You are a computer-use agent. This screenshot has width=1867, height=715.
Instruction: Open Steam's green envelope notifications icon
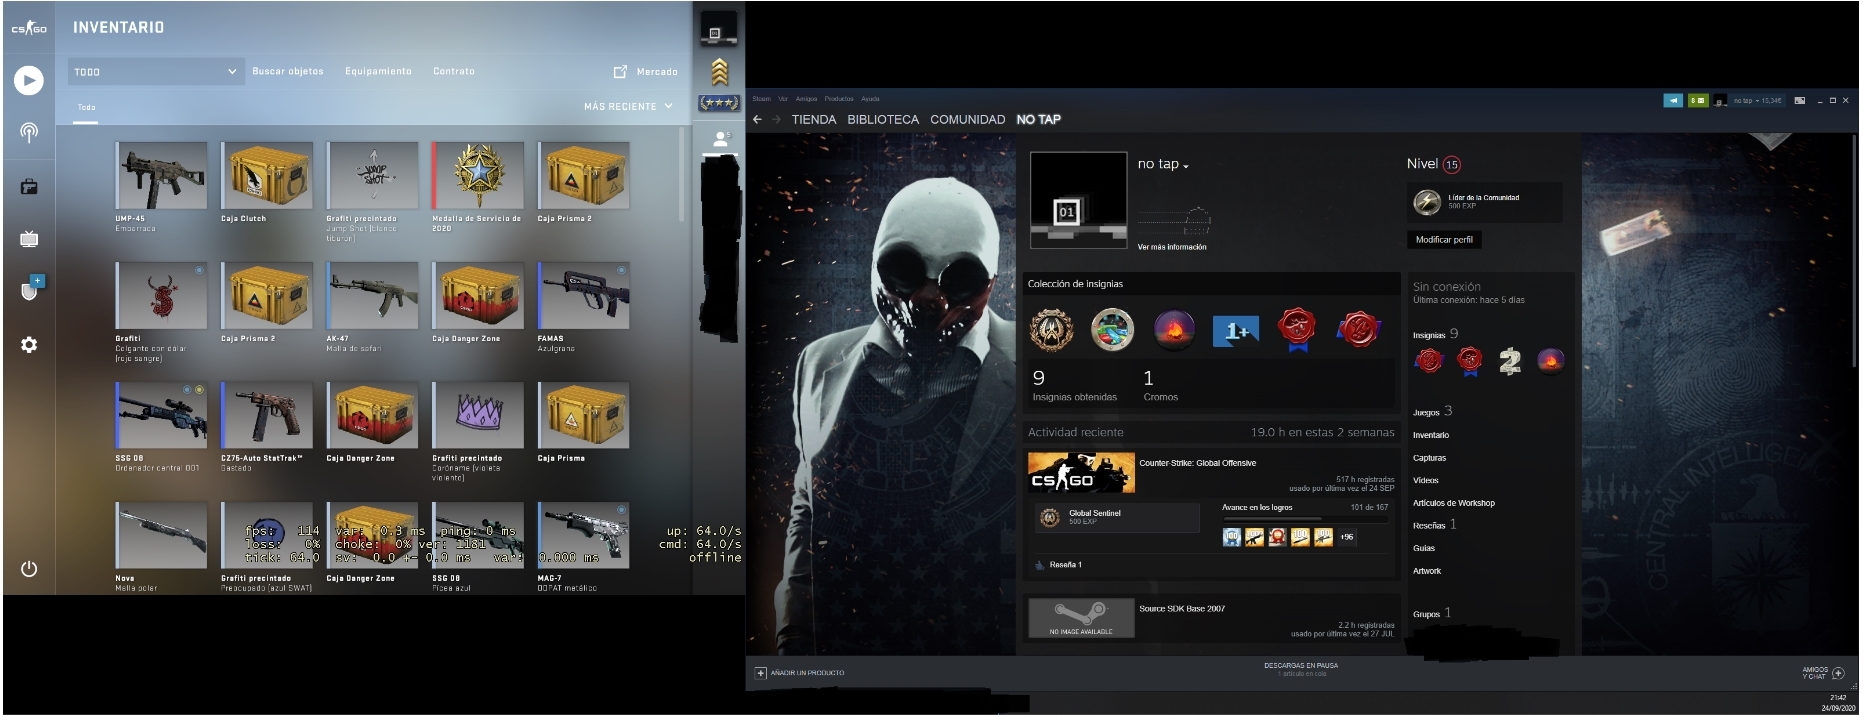click(1697, 100)
